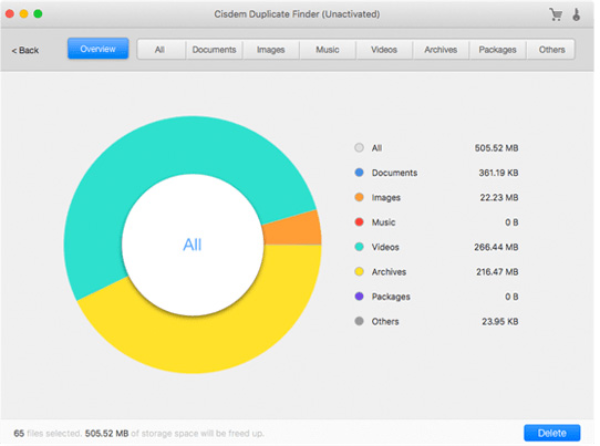The height and width of the screenshot is (446, 600).
Task: Open the activation key icon
Action: click(x=577, y=15)
